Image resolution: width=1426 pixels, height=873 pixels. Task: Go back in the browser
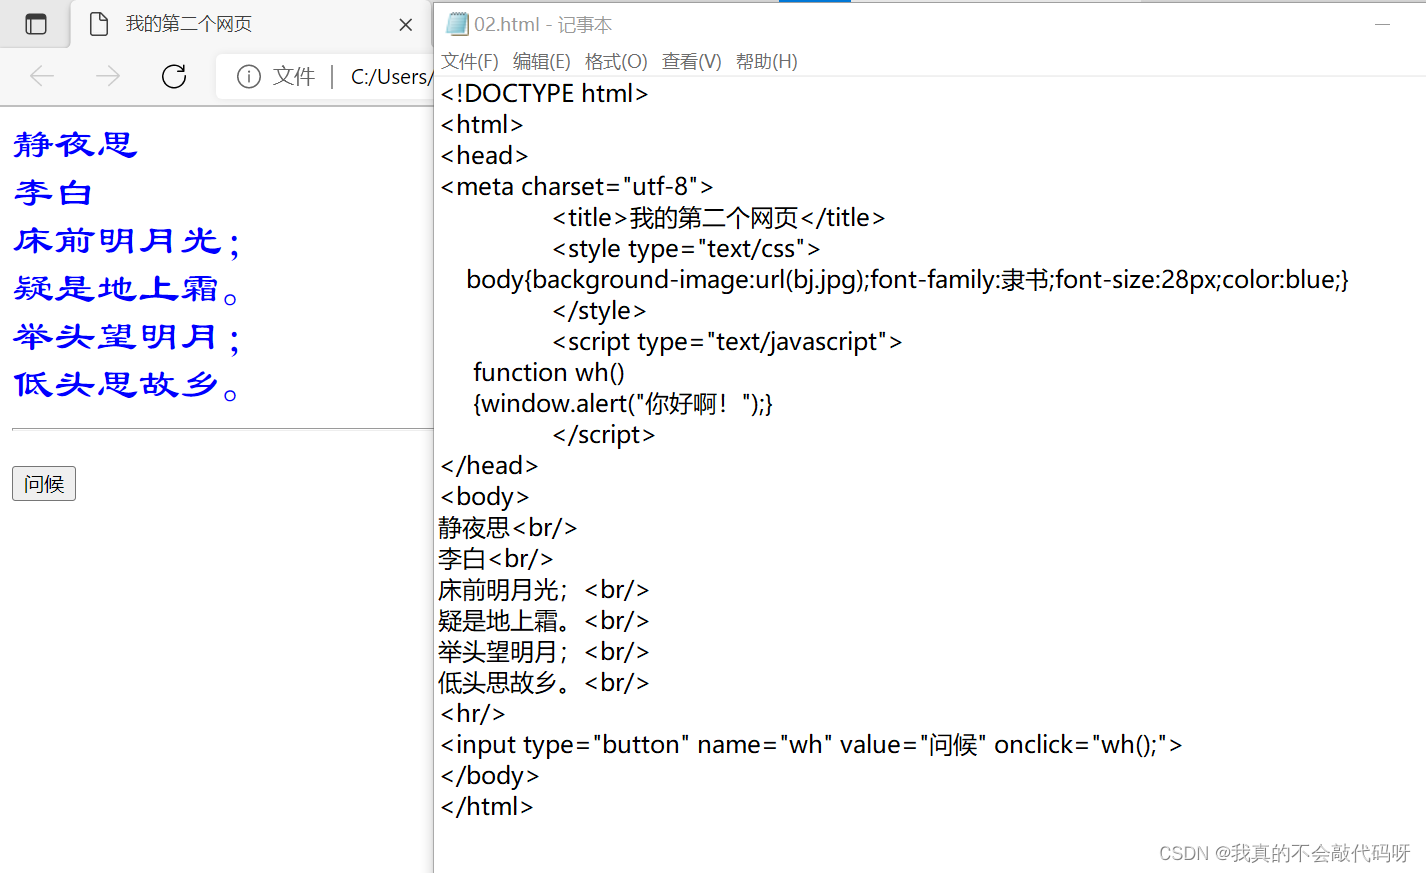click(x=42, y=76)
